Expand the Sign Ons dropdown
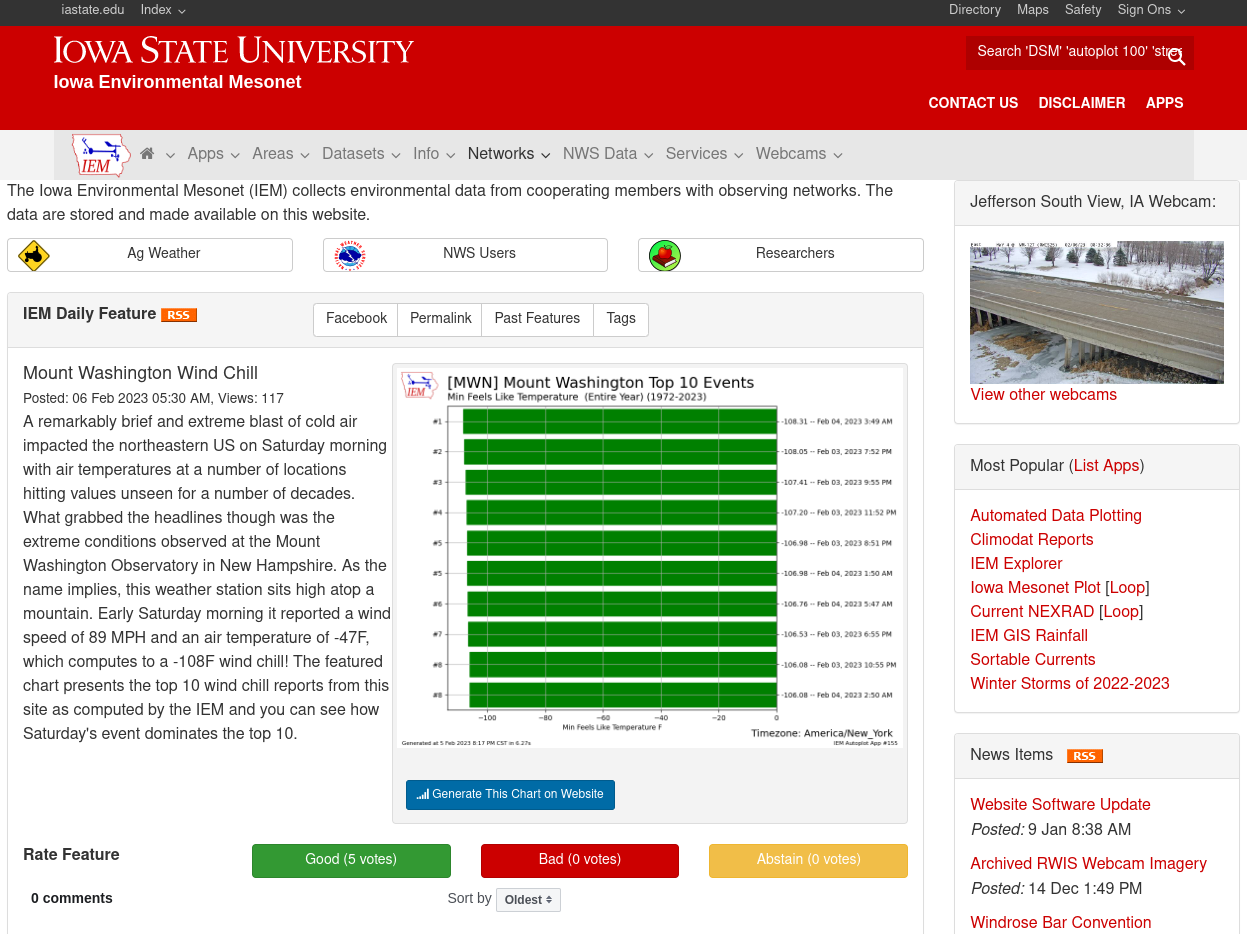Image resolution: width=1247 pixels, height=934 pixels. pyautogui.click(x=1151, y=10)
